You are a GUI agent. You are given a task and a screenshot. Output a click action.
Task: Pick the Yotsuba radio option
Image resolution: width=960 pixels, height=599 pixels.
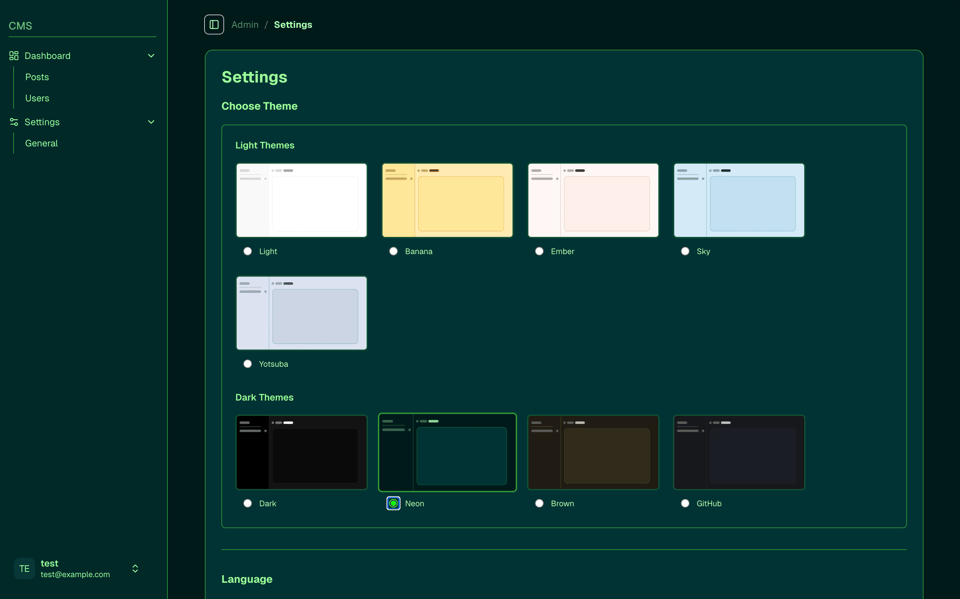coord(248,364)
